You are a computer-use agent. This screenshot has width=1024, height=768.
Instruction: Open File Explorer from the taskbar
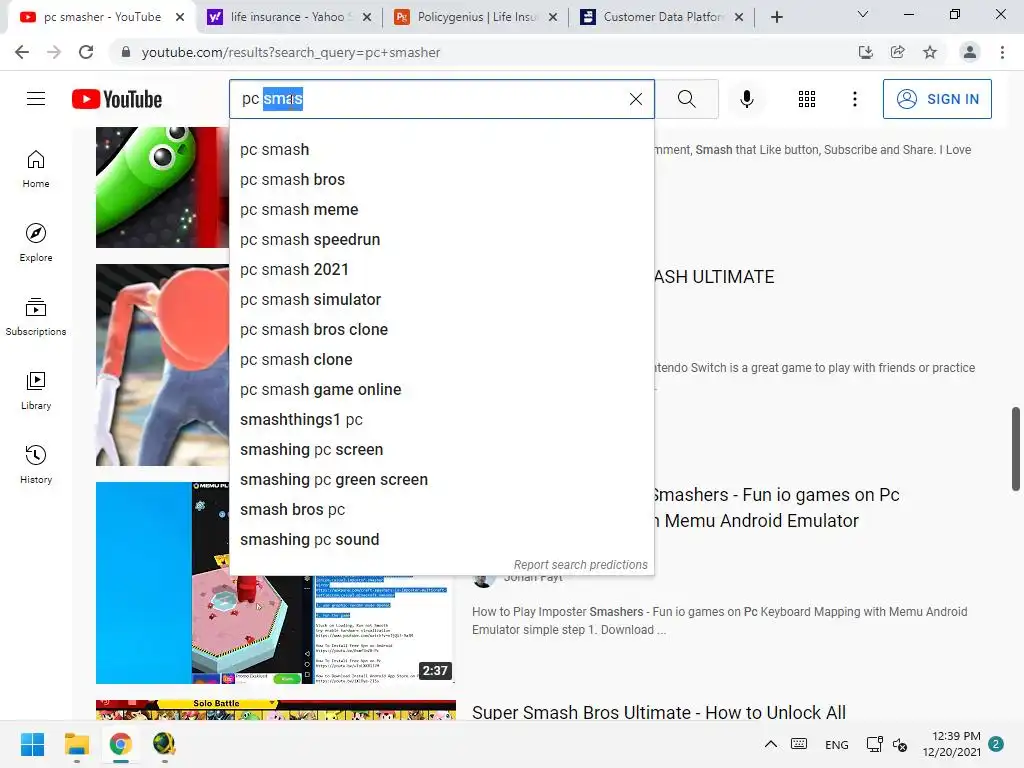pyautogui.click(x=76, y=744)
